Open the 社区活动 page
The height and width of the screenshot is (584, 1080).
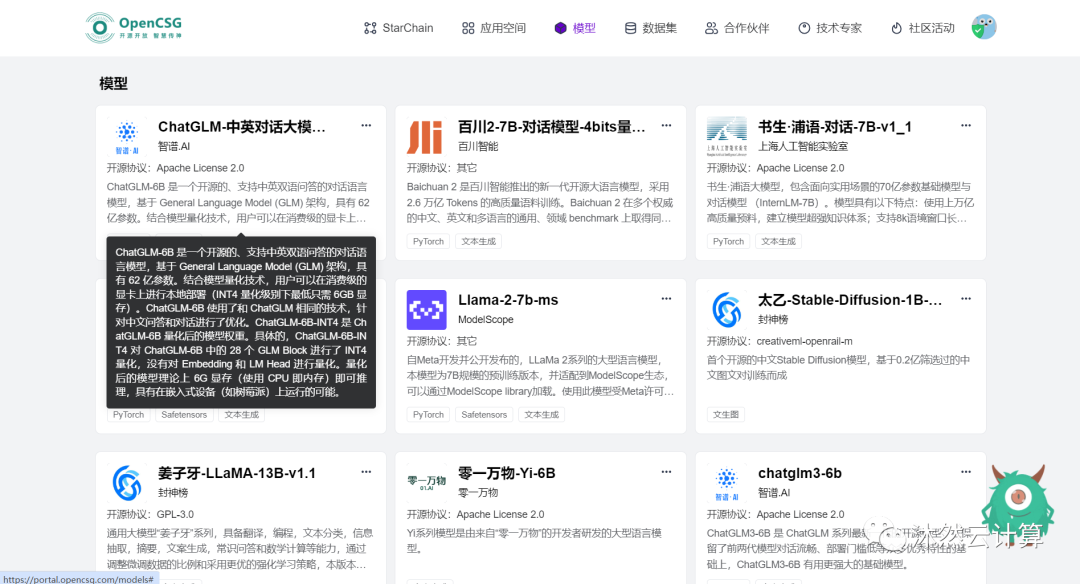(x=922, y=28)
